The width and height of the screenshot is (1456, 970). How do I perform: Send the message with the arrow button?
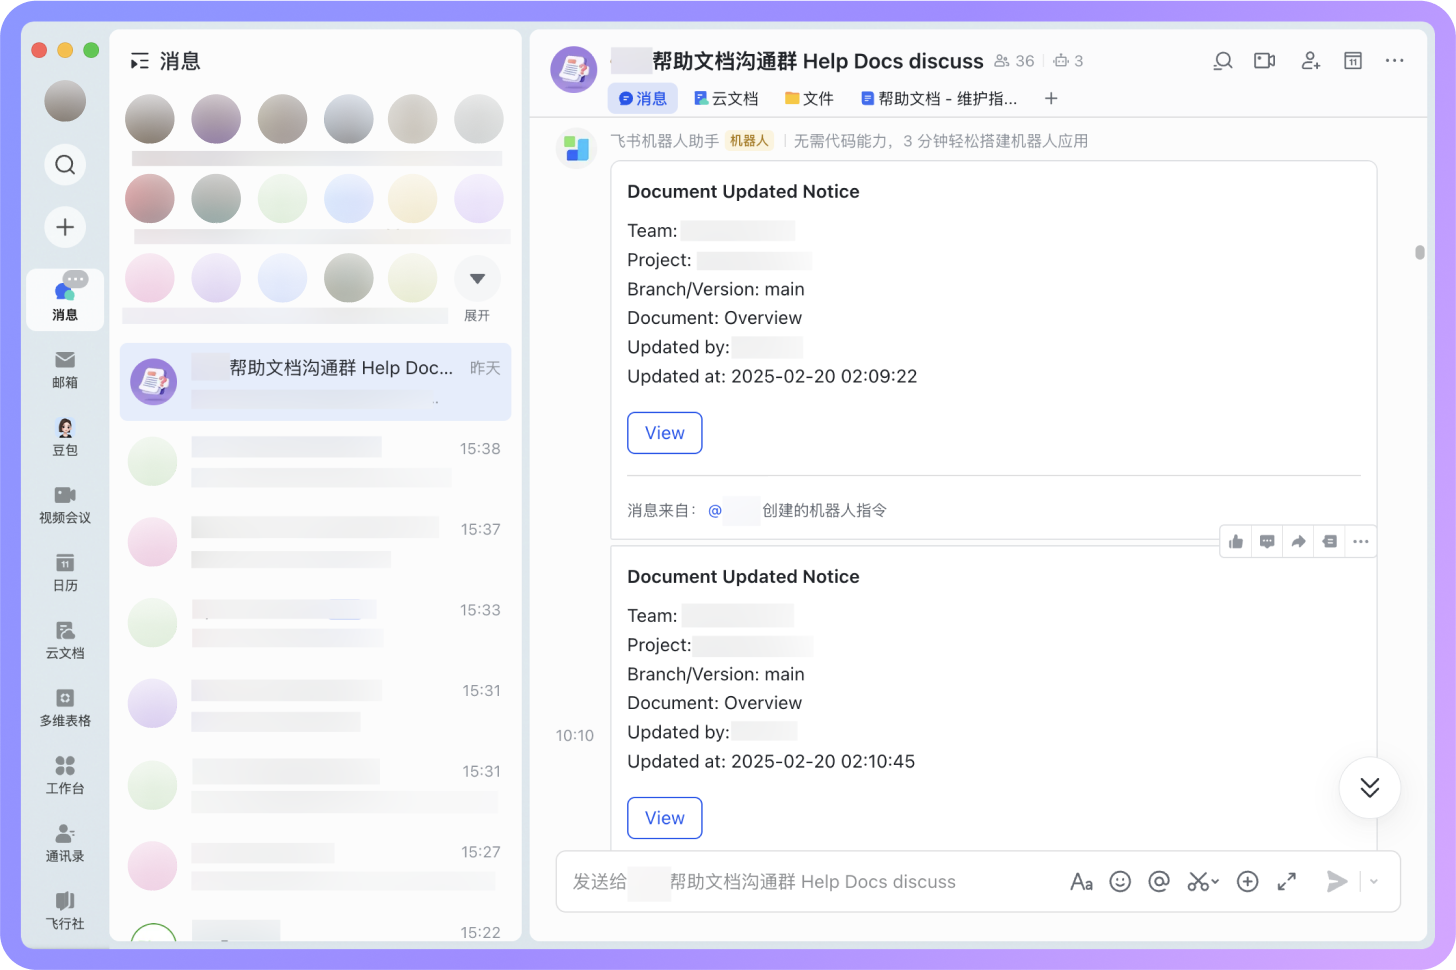pos(1336,881)
